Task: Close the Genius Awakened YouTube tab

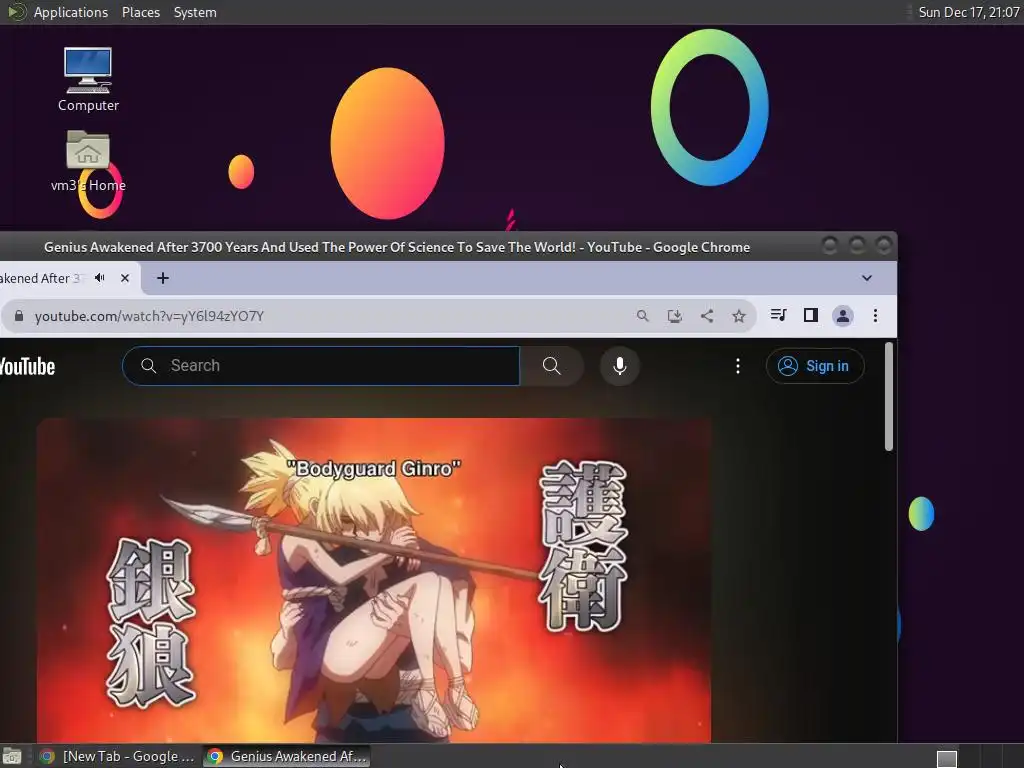Action: [x=125, y=278]
